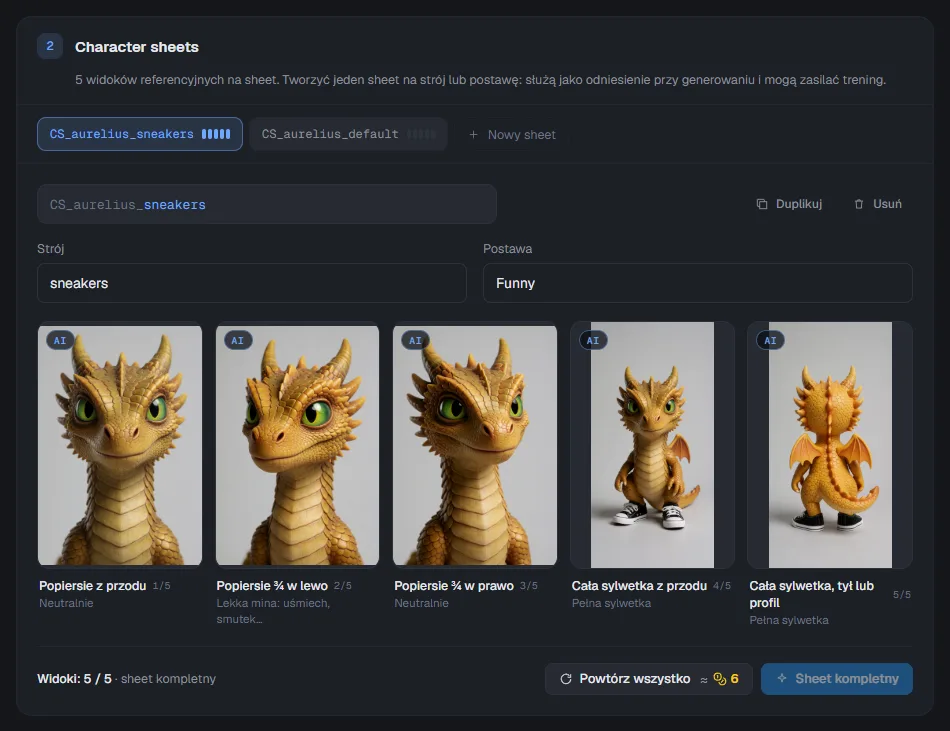
Task: Click the AI badge on Popiersie ¾ w lewo
Action: (x=238, y=340)
